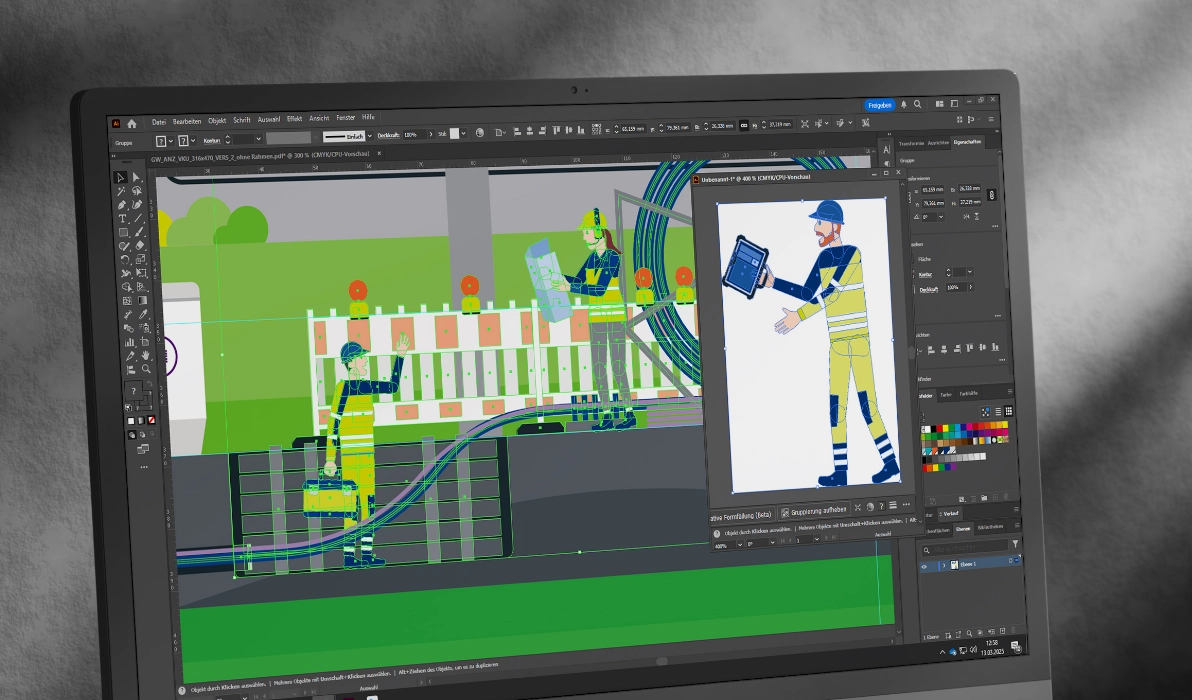Toggle constrain proportions link in control bar
Viewport: 1192px width, 700px height.
(x=743, y=125)
